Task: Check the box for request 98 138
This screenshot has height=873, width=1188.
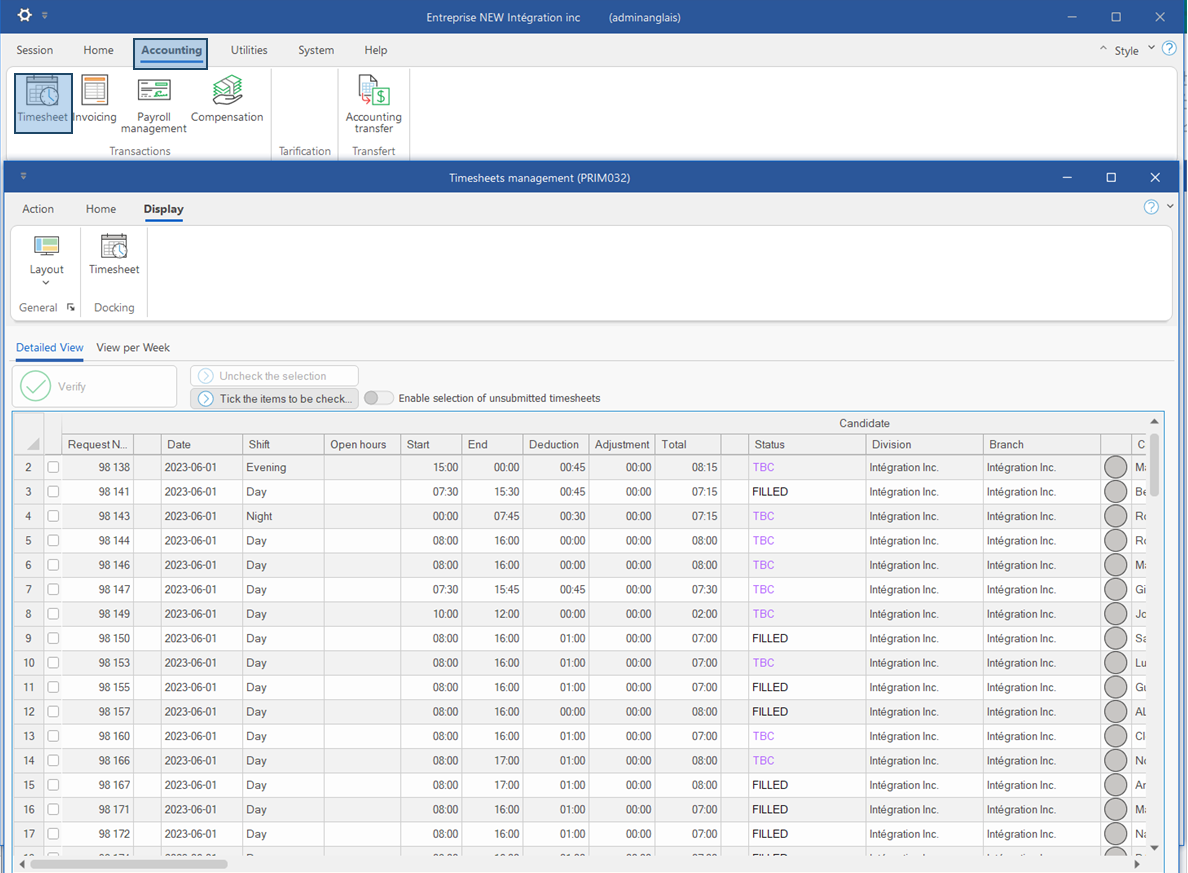Action: click(x=53, y=467)
